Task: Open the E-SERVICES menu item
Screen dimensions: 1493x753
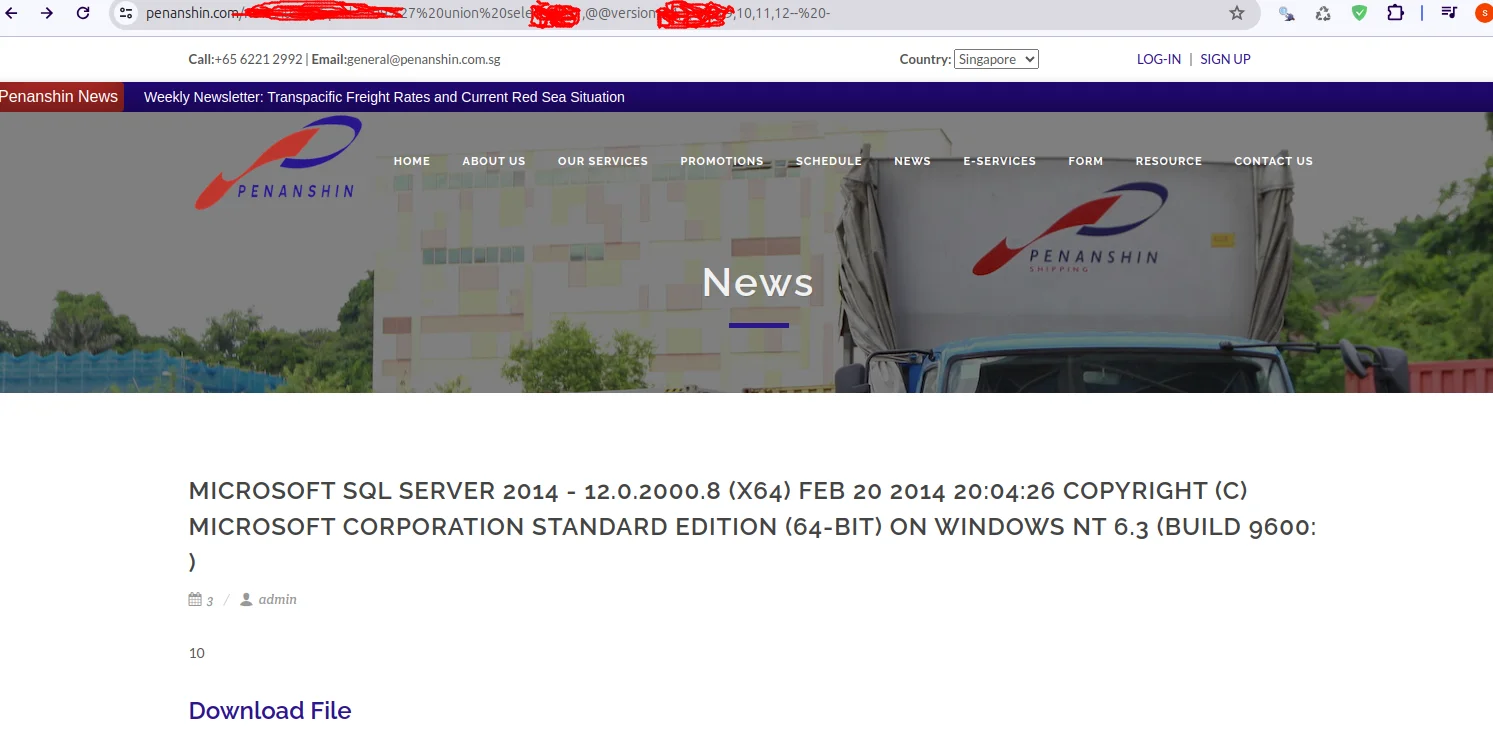Action: [1000, 161]
